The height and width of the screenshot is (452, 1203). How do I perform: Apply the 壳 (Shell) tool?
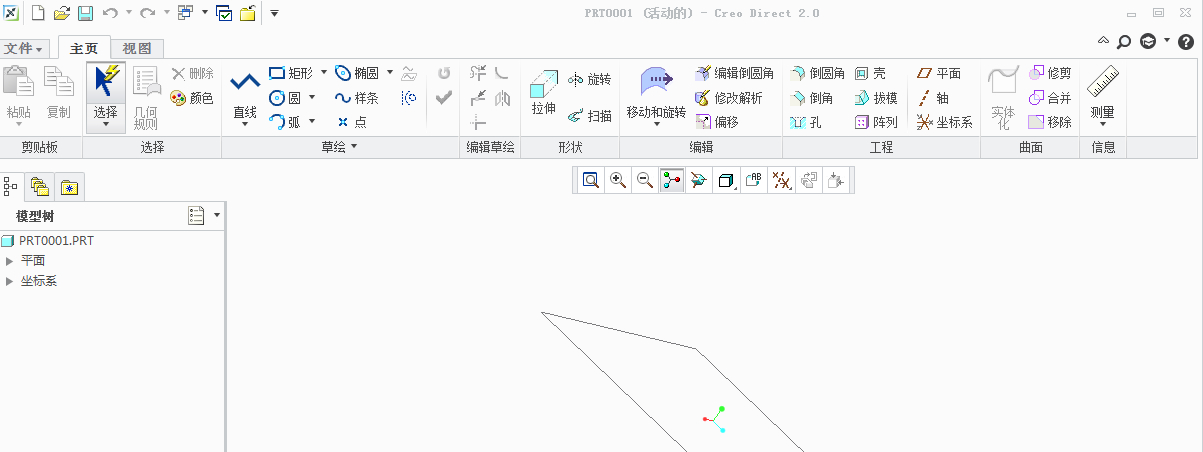(871, 74)
